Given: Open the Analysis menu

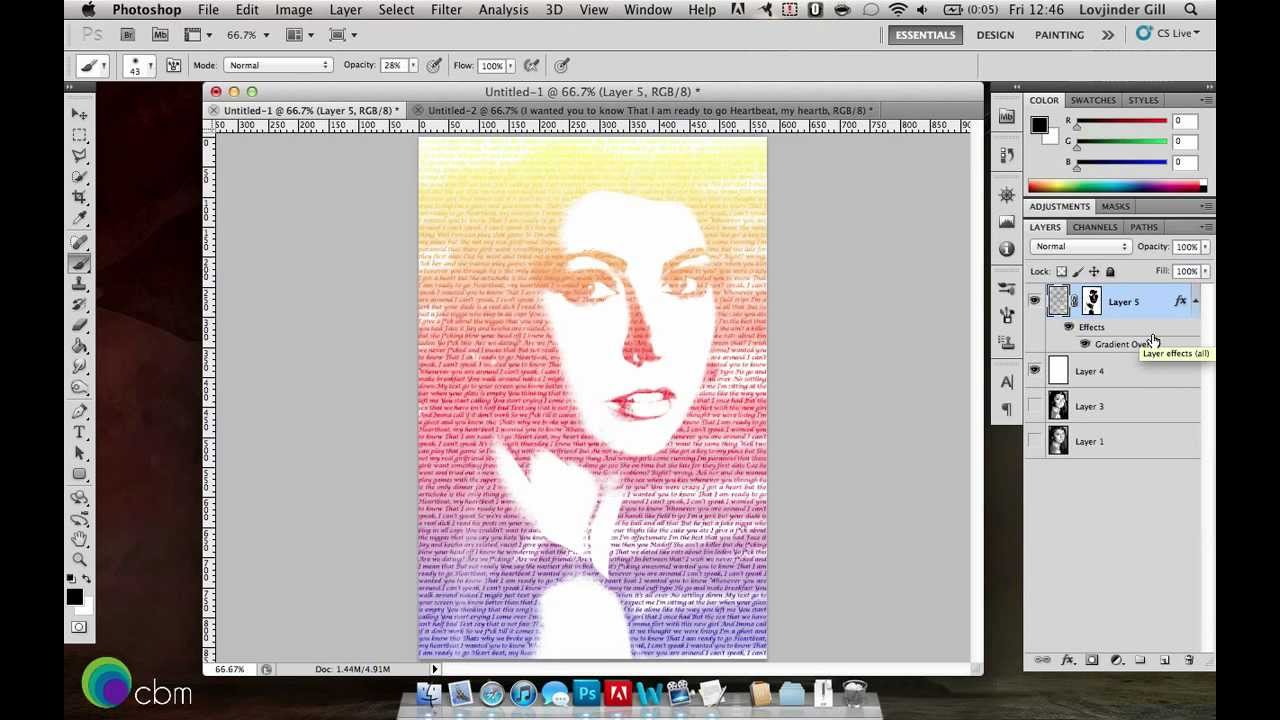Looking at the screenshot, I should click(503, 10).
